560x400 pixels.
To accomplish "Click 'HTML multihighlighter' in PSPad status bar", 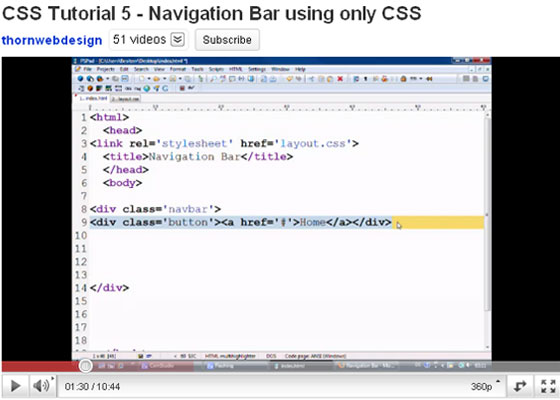I will point(230,356).
